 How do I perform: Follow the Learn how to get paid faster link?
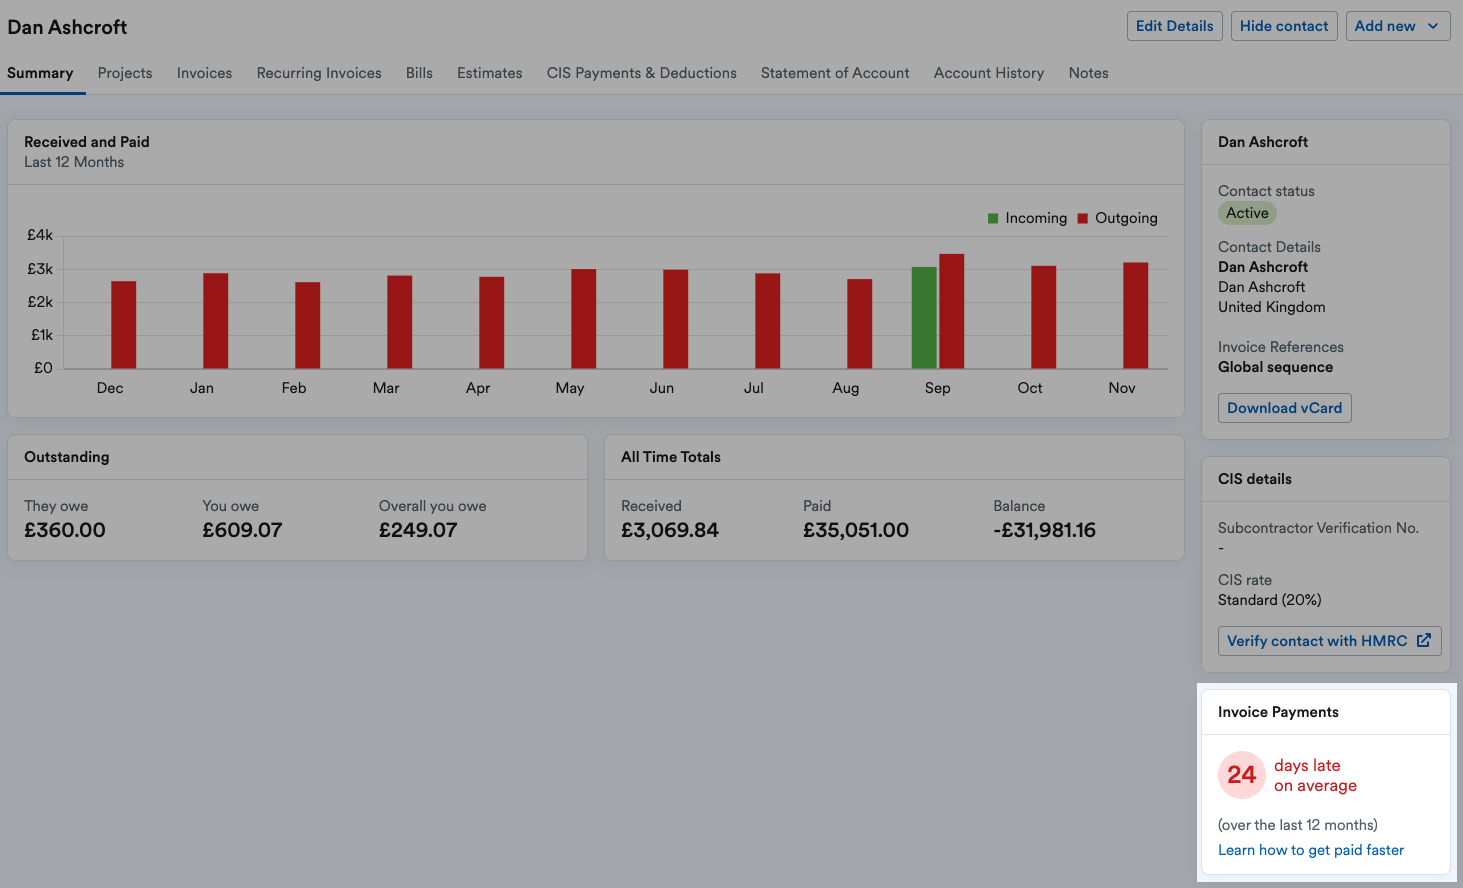coord(1311,850)
